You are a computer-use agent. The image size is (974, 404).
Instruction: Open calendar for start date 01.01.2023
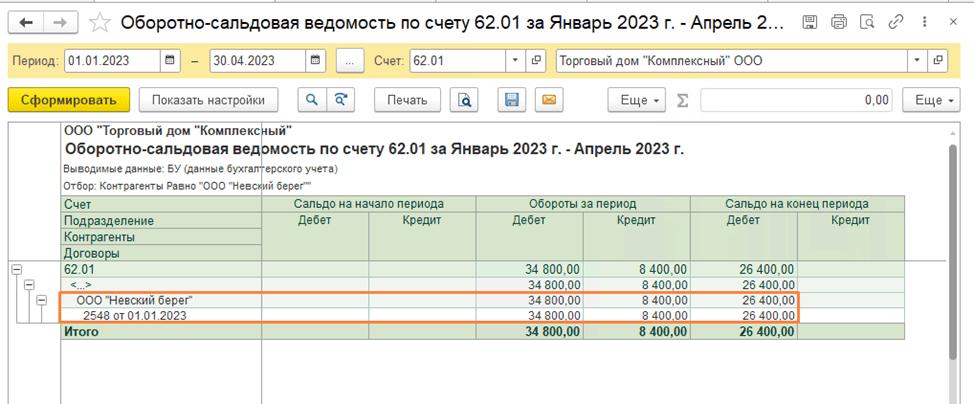point(171,61)
